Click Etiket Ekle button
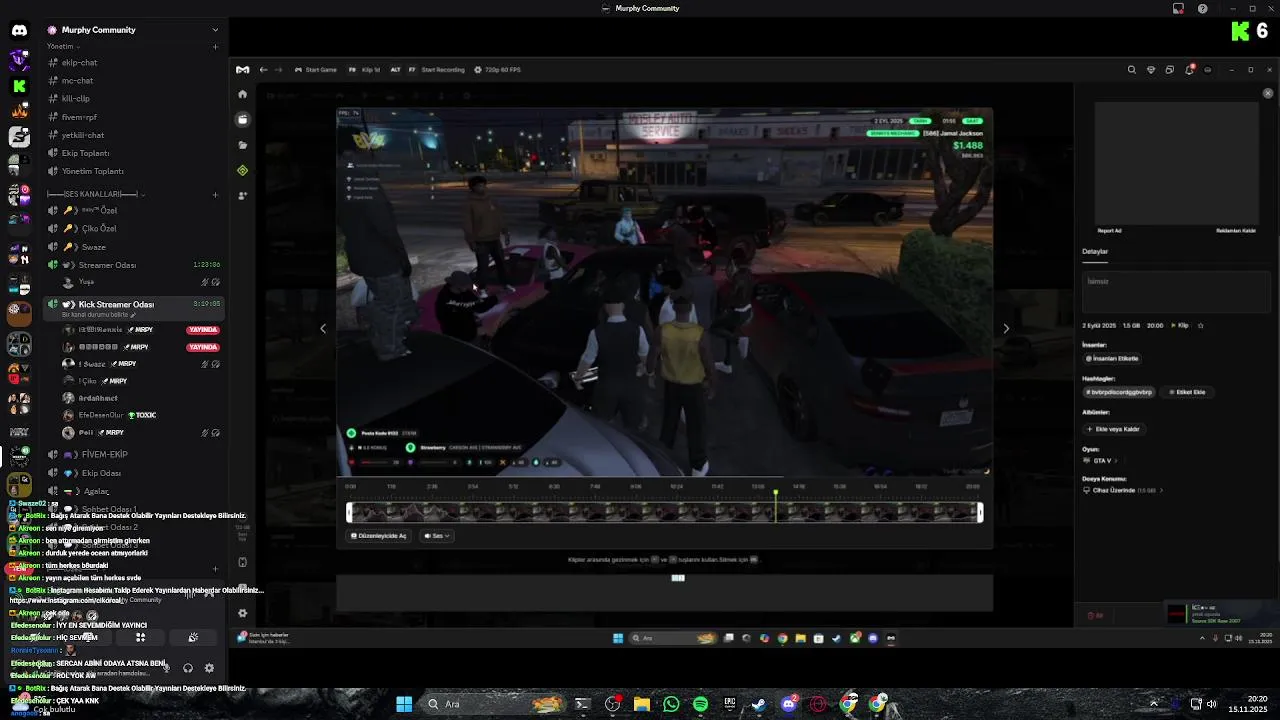Viewport: 1280px width, 720px height. pos(1187,392)
